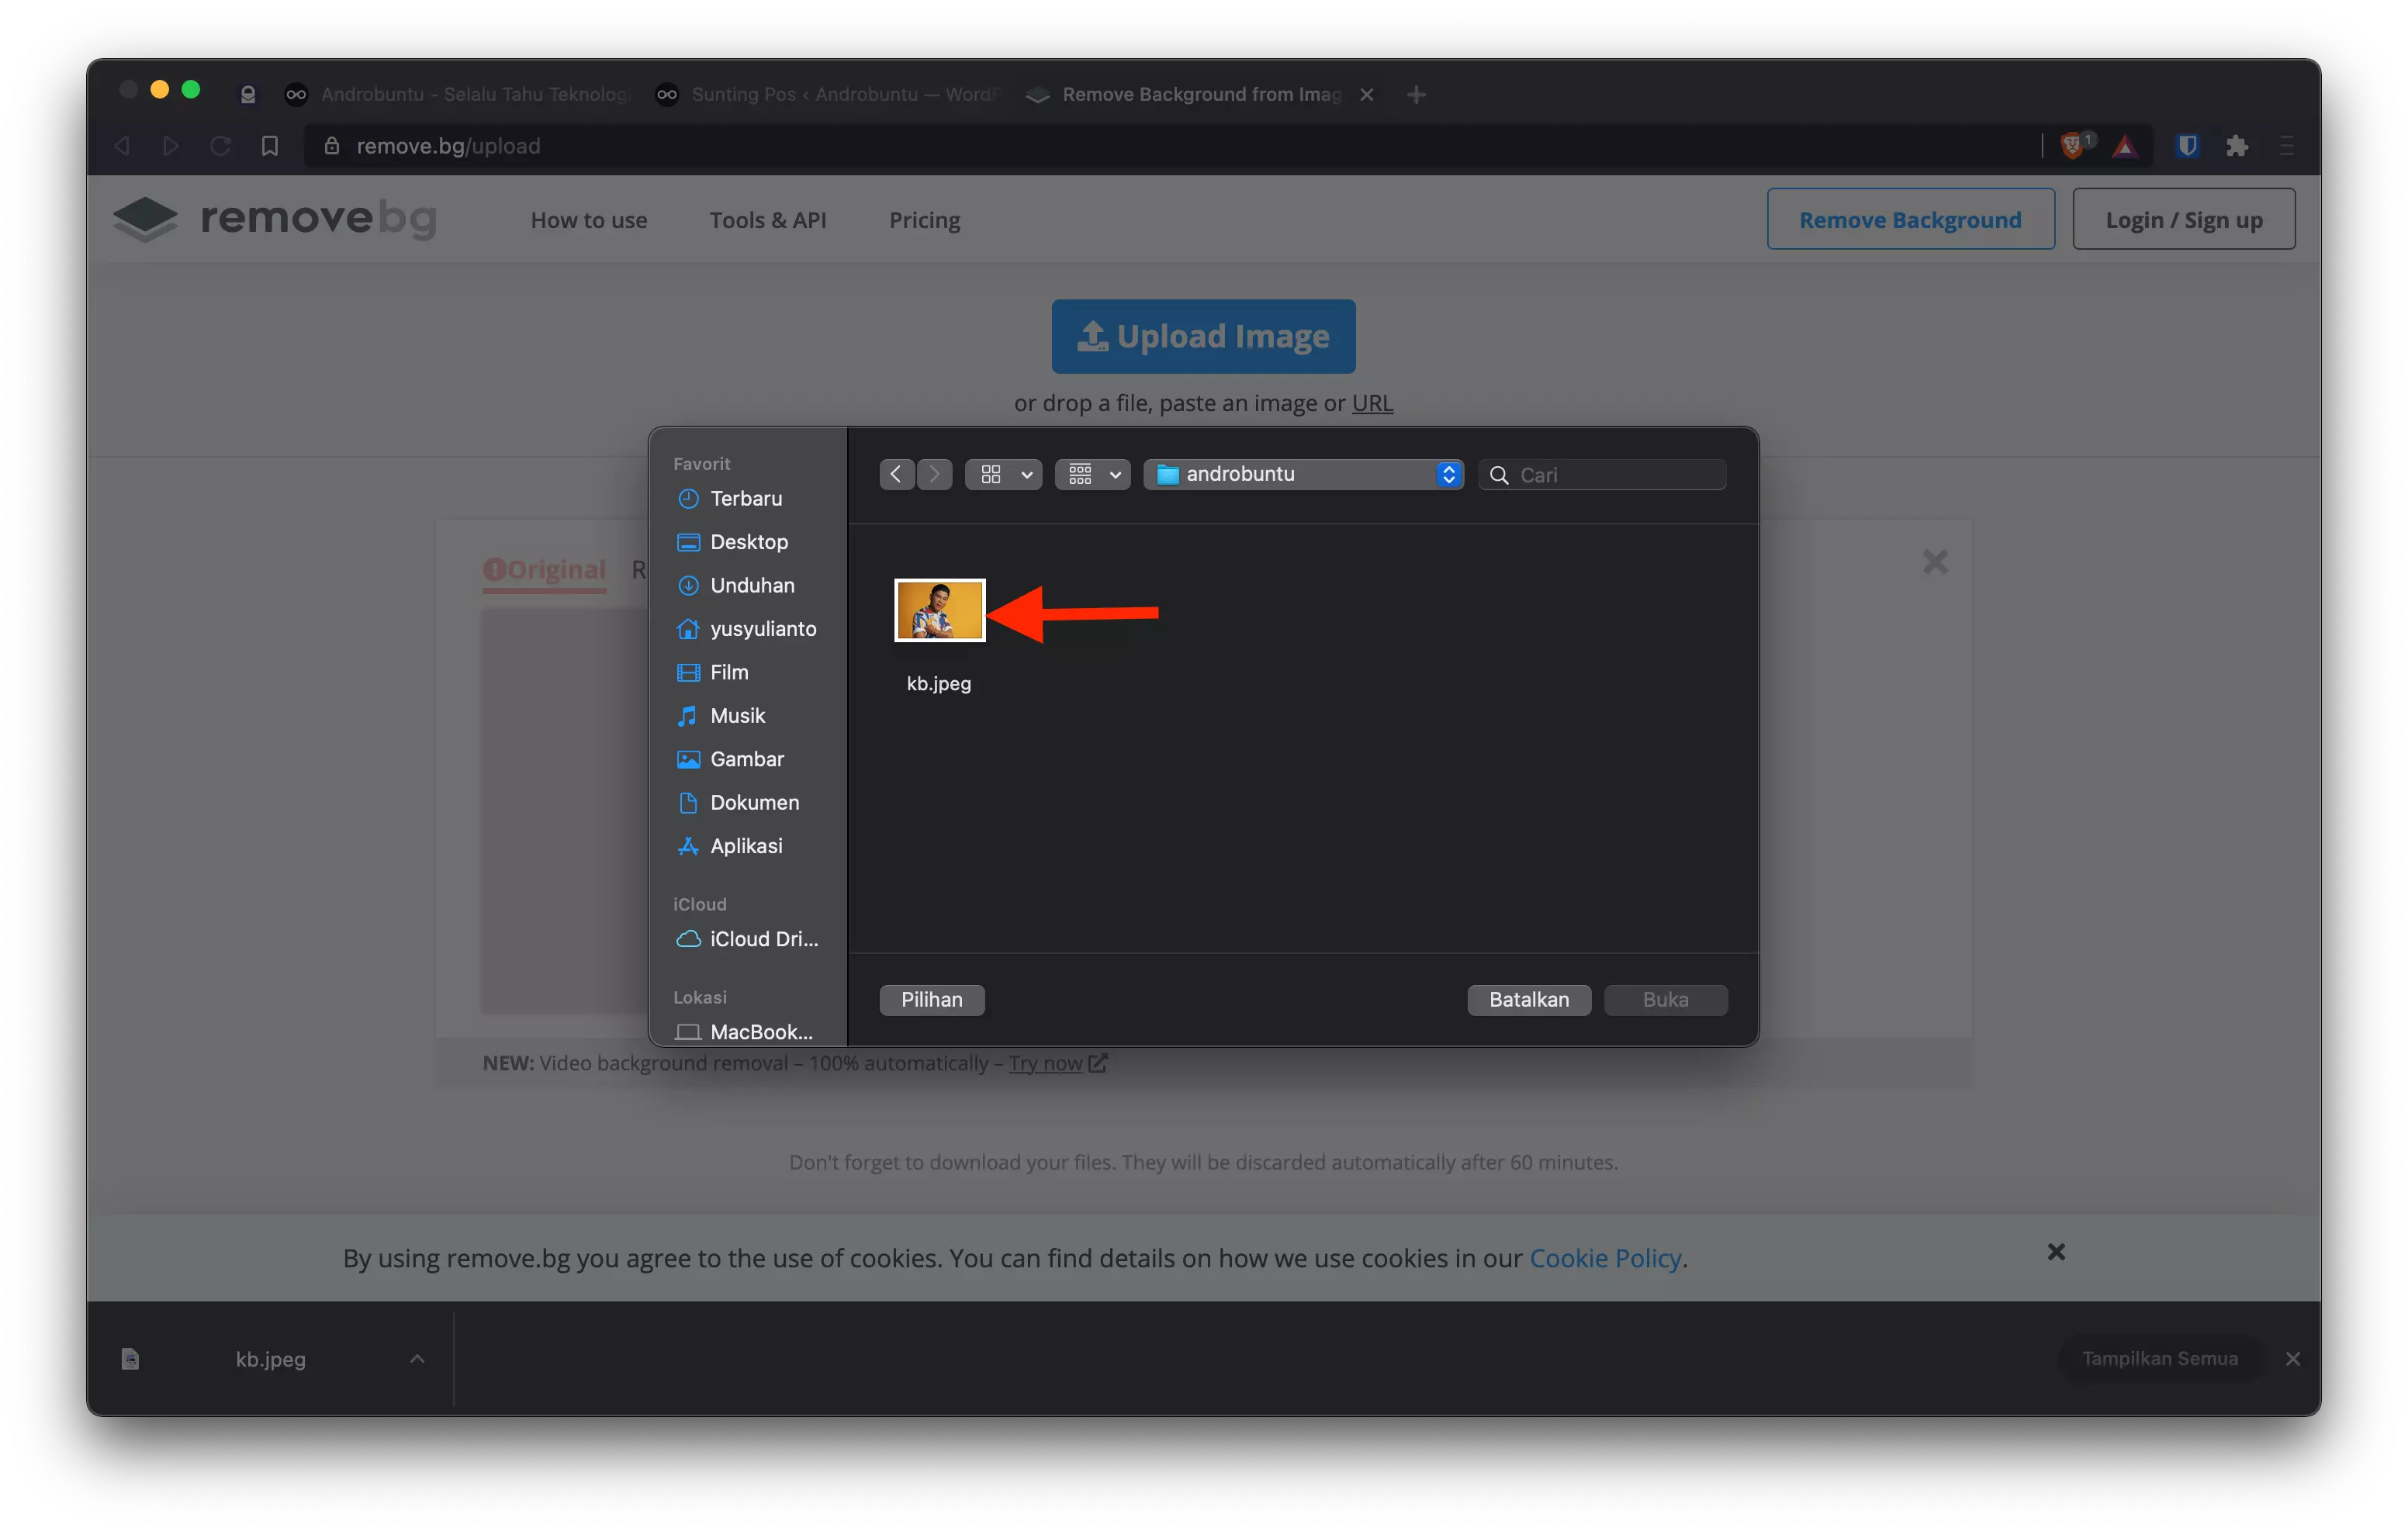The image size is (2408, 1531).
Task: Click the Upload Image button
Action: pyautogui.click(x=1203, y=337)
